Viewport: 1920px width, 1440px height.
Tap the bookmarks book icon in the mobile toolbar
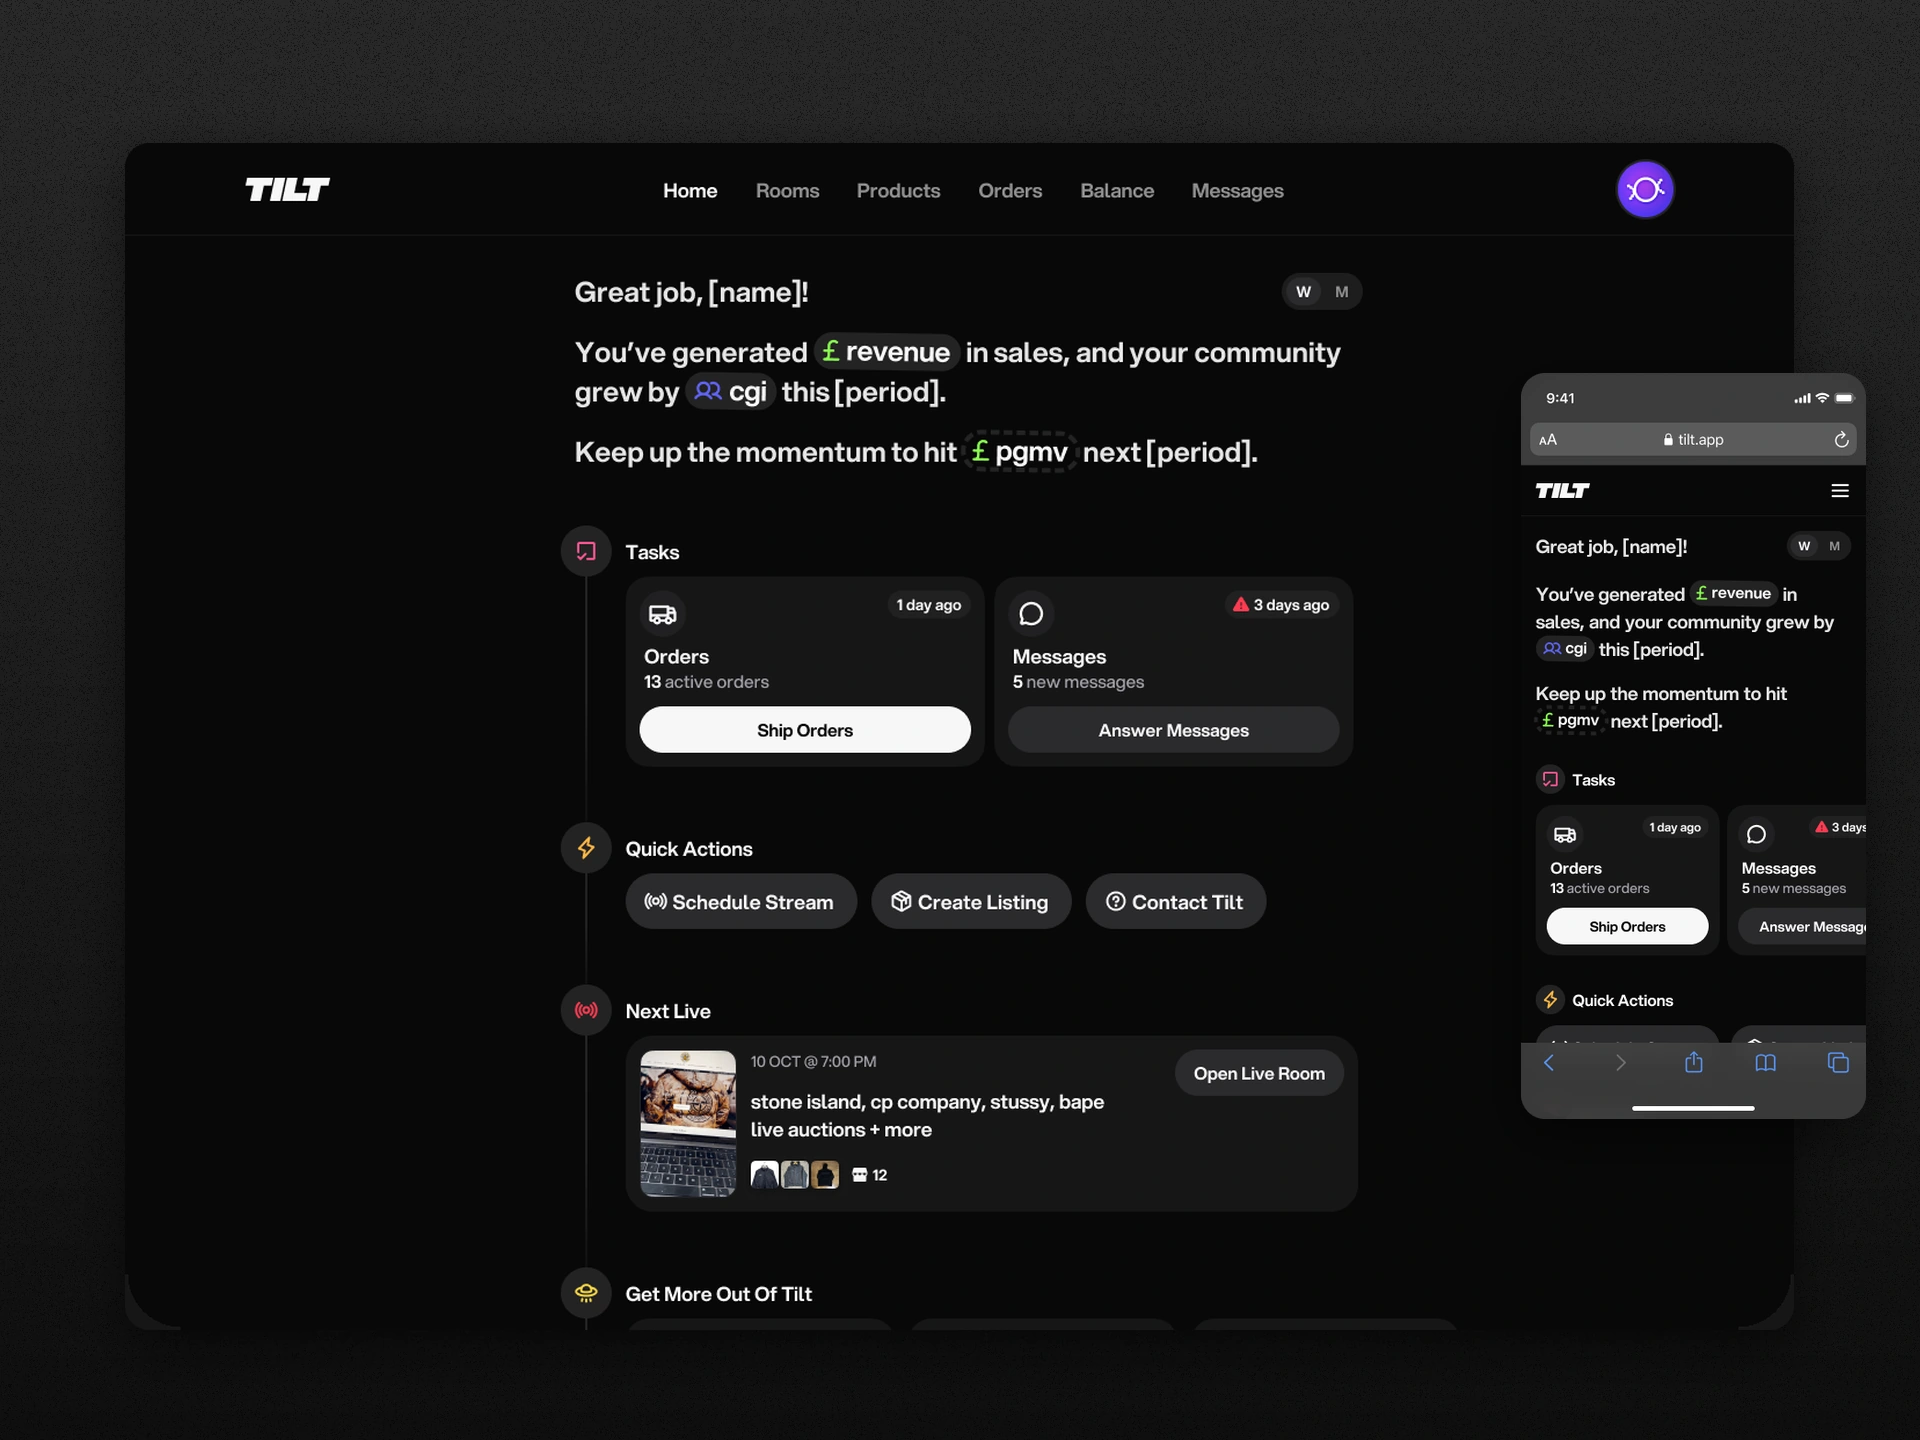[x=1766, y=1062]
